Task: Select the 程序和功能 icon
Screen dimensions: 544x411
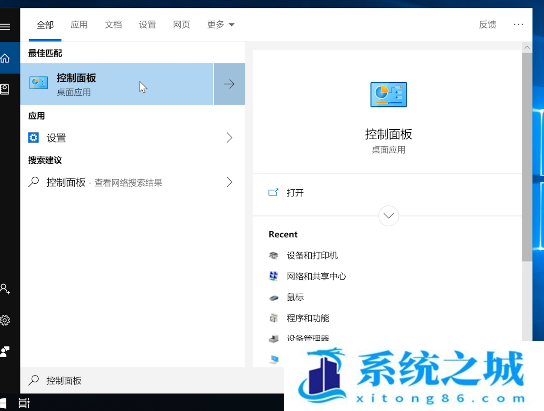Action: (273, 318)
